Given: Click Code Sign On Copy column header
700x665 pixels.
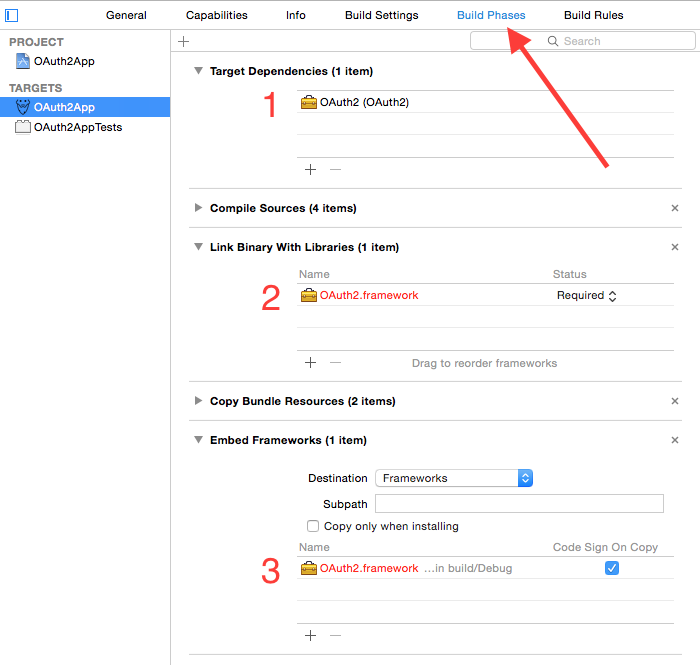Looking at the screenshot, I should 605,547.
